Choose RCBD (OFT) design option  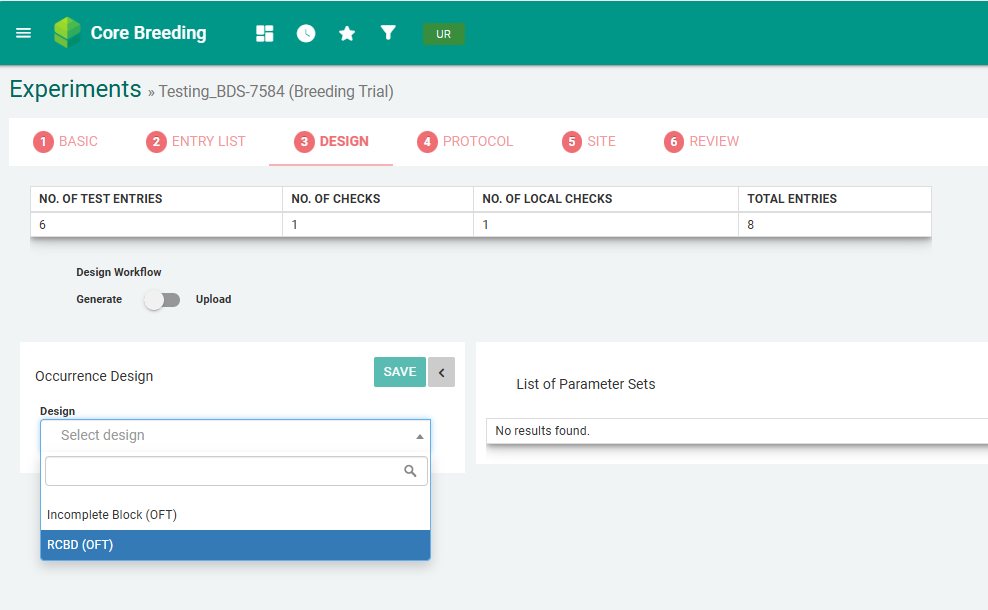pos(235,545)
